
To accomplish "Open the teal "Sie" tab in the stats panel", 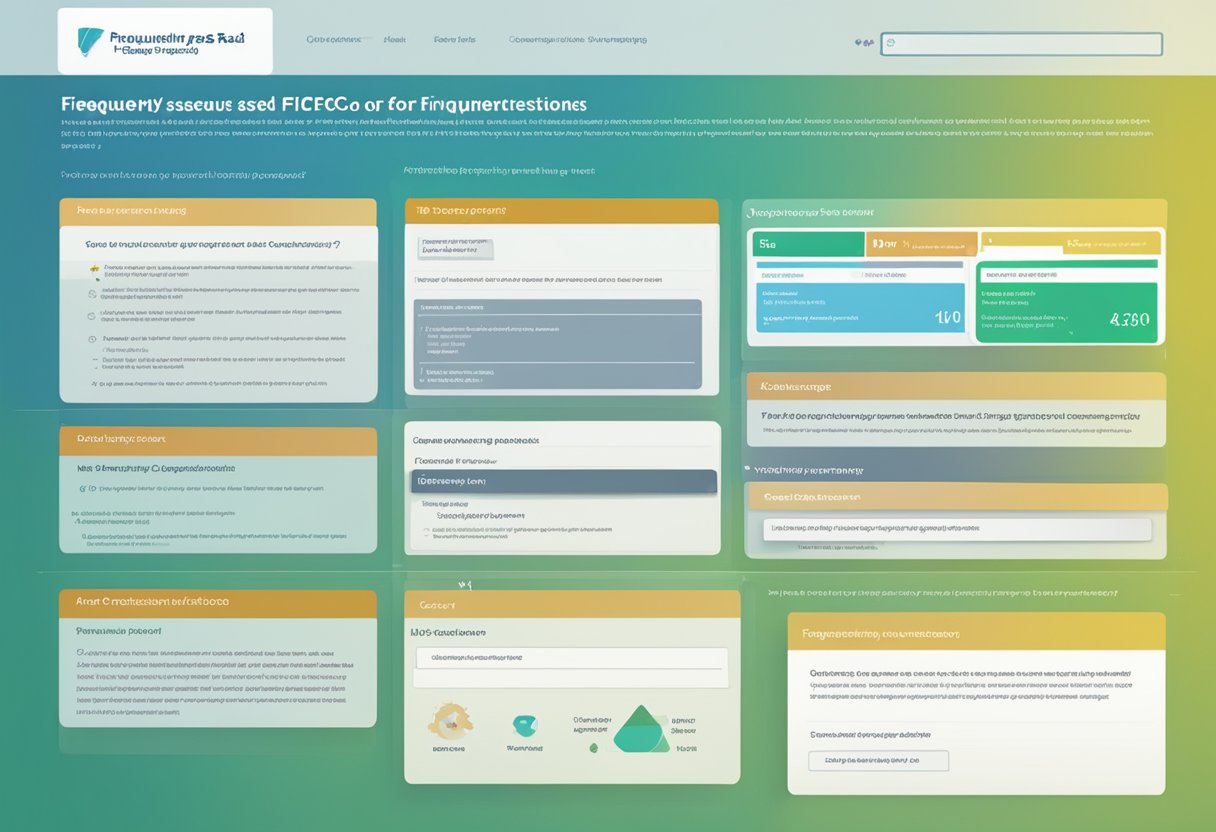I will coord(810,244).
